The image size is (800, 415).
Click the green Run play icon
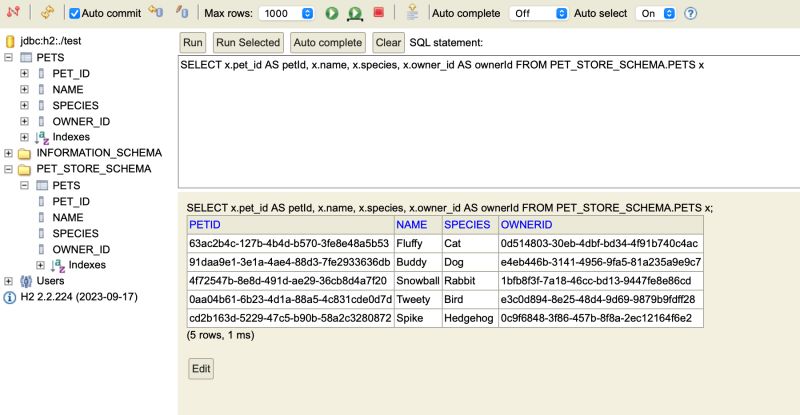pyautogui.click(x=332, y=13)
